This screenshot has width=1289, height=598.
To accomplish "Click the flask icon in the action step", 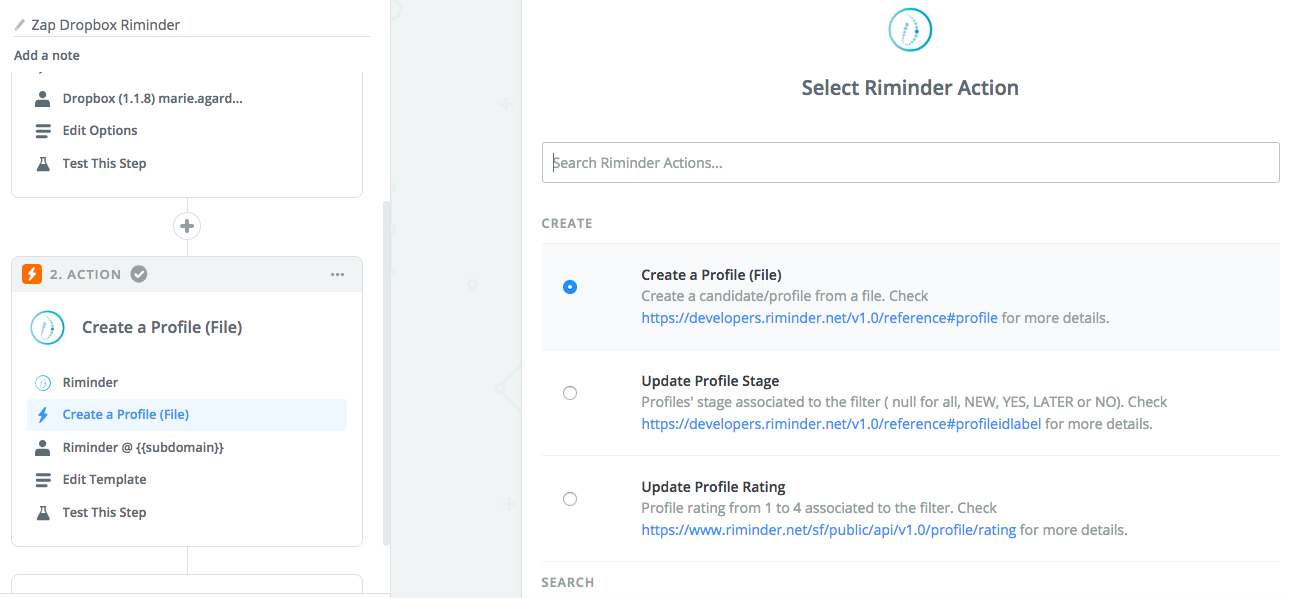I will [x=42, y=512].
